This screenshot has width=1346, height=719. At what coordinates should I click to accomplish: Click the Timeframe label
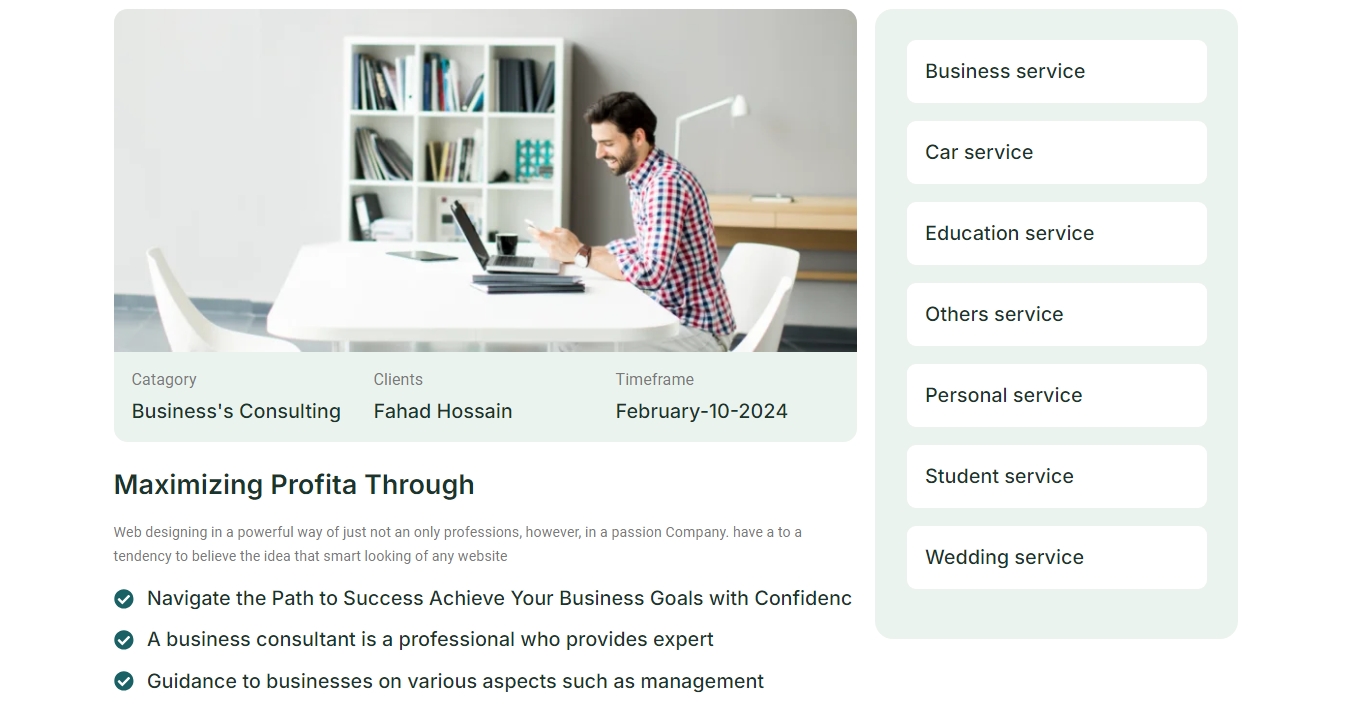(x=655, y=379)
